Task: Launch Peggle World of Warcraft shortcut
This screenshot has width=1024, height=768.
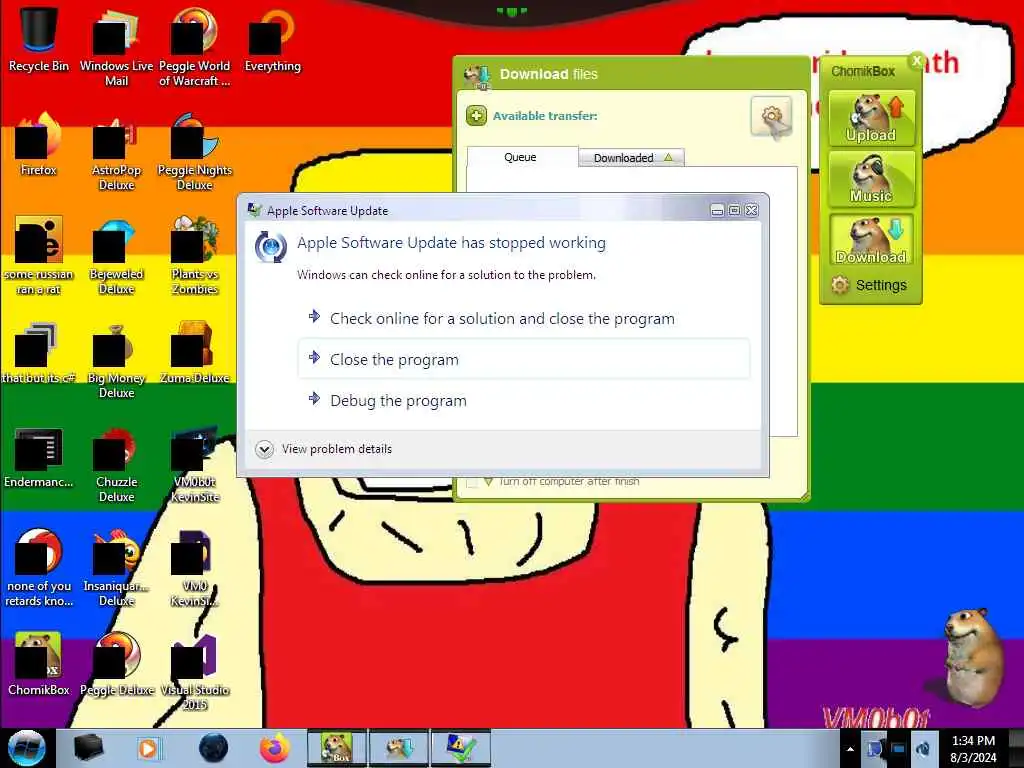Action: click(195, 46)
